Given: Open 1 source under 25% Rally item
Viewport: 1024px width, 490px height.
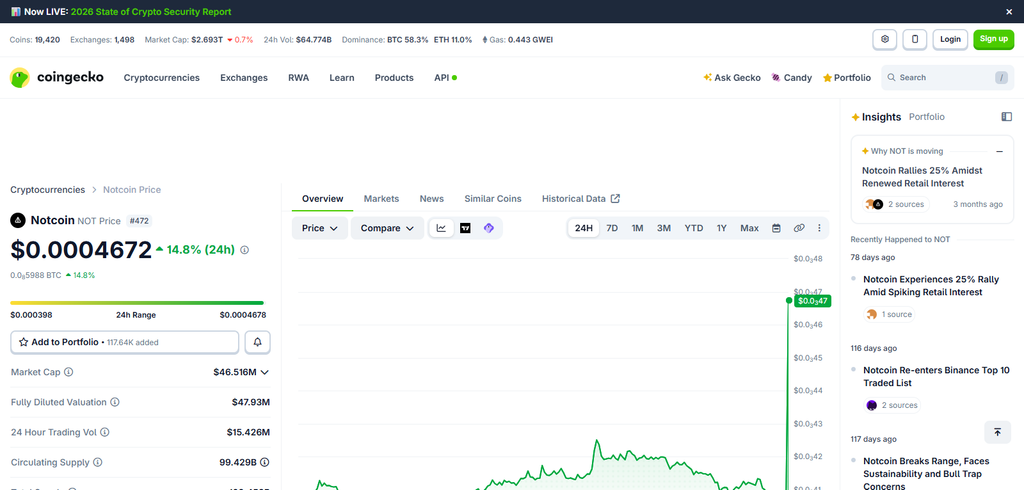Looking at the screenshot, I should tap(888, 314).
